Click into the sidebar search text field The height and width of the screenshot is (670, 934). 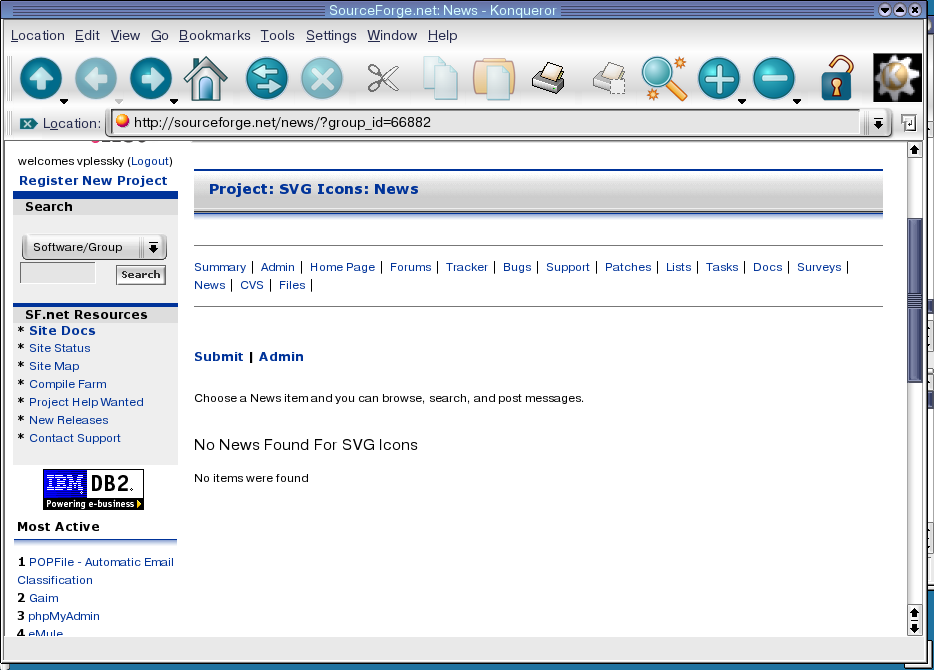point(58,273)
